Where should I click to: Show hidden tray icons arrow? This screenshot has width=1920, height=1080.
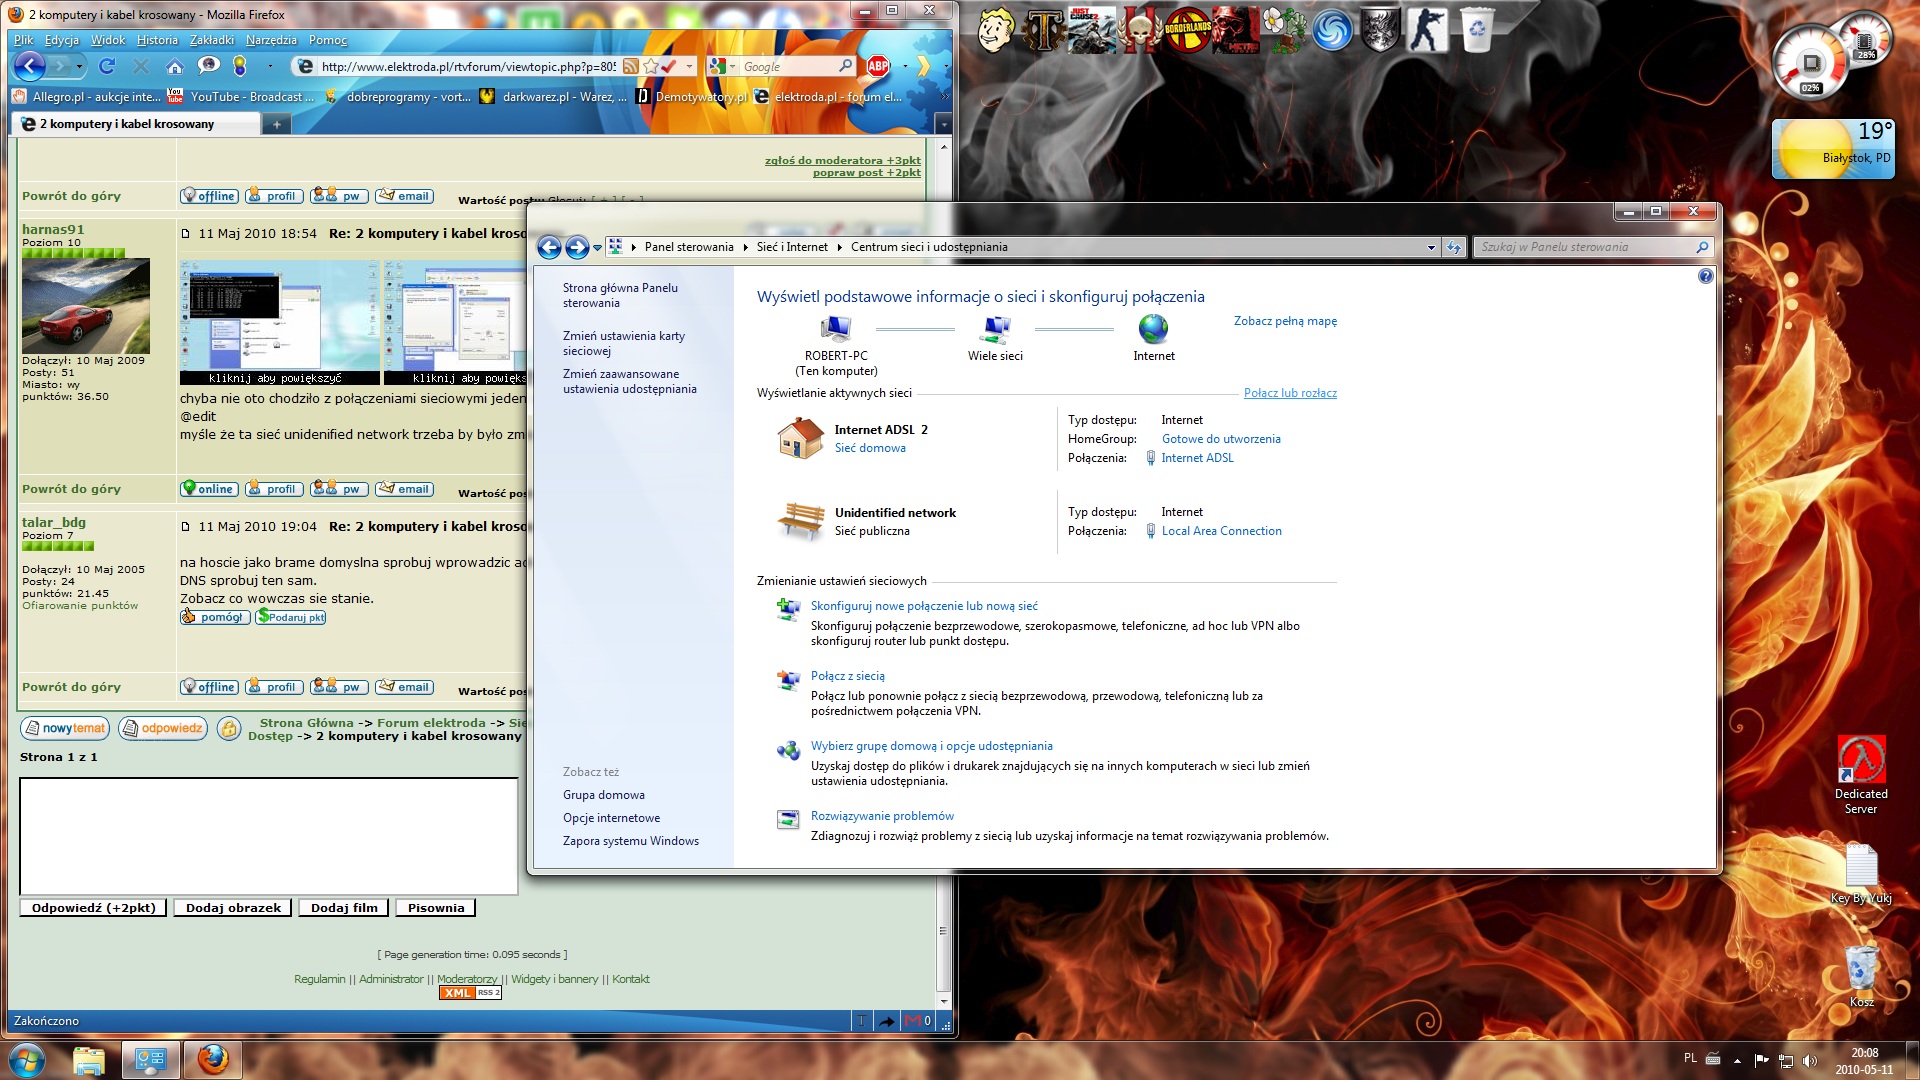click(1737, 1060)
